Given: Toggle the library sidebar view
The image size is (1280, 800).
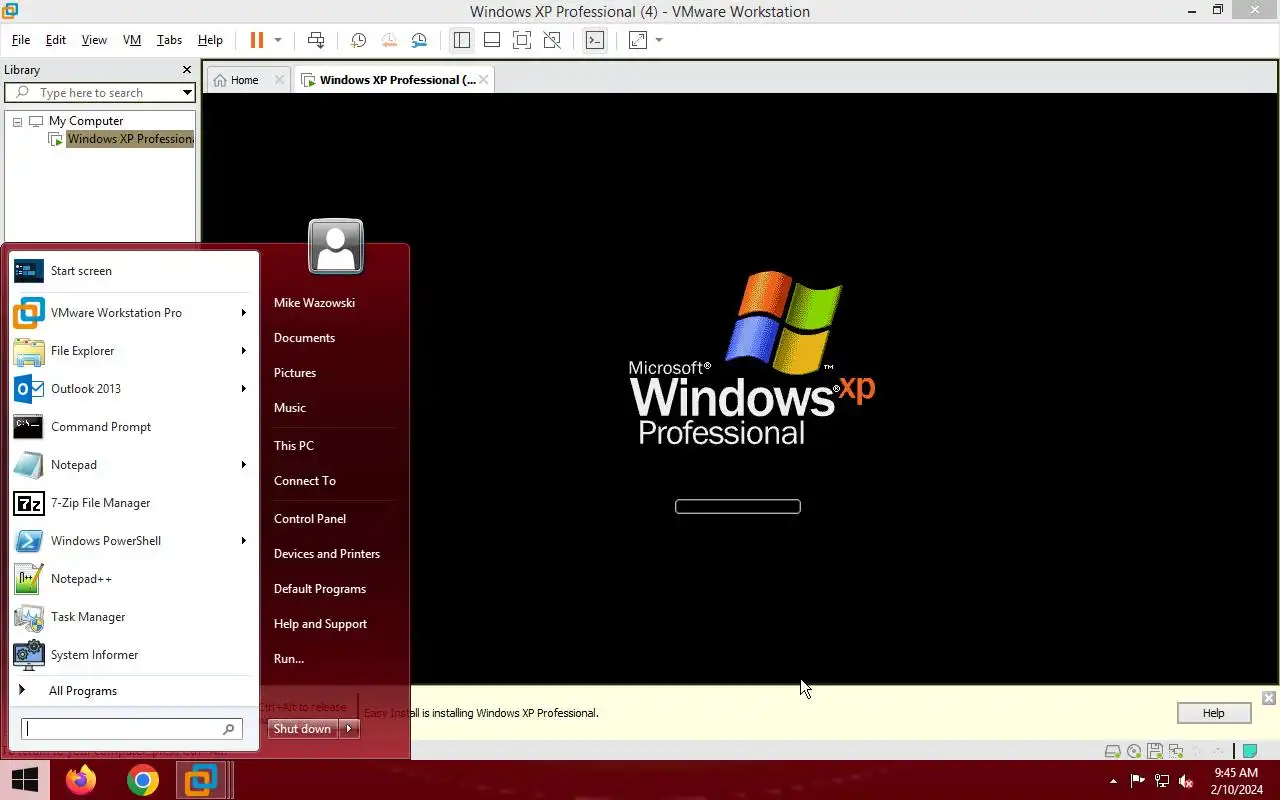Looking at the screenshot, I should 461,40.
